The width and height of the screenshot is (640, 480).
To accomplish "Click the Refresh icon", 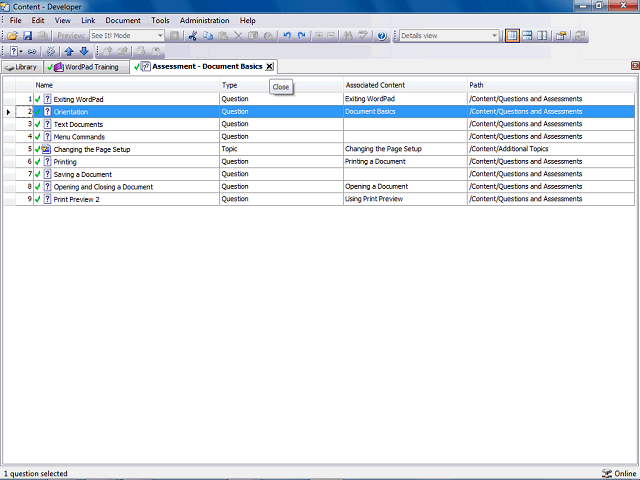I will coord(579,36).
